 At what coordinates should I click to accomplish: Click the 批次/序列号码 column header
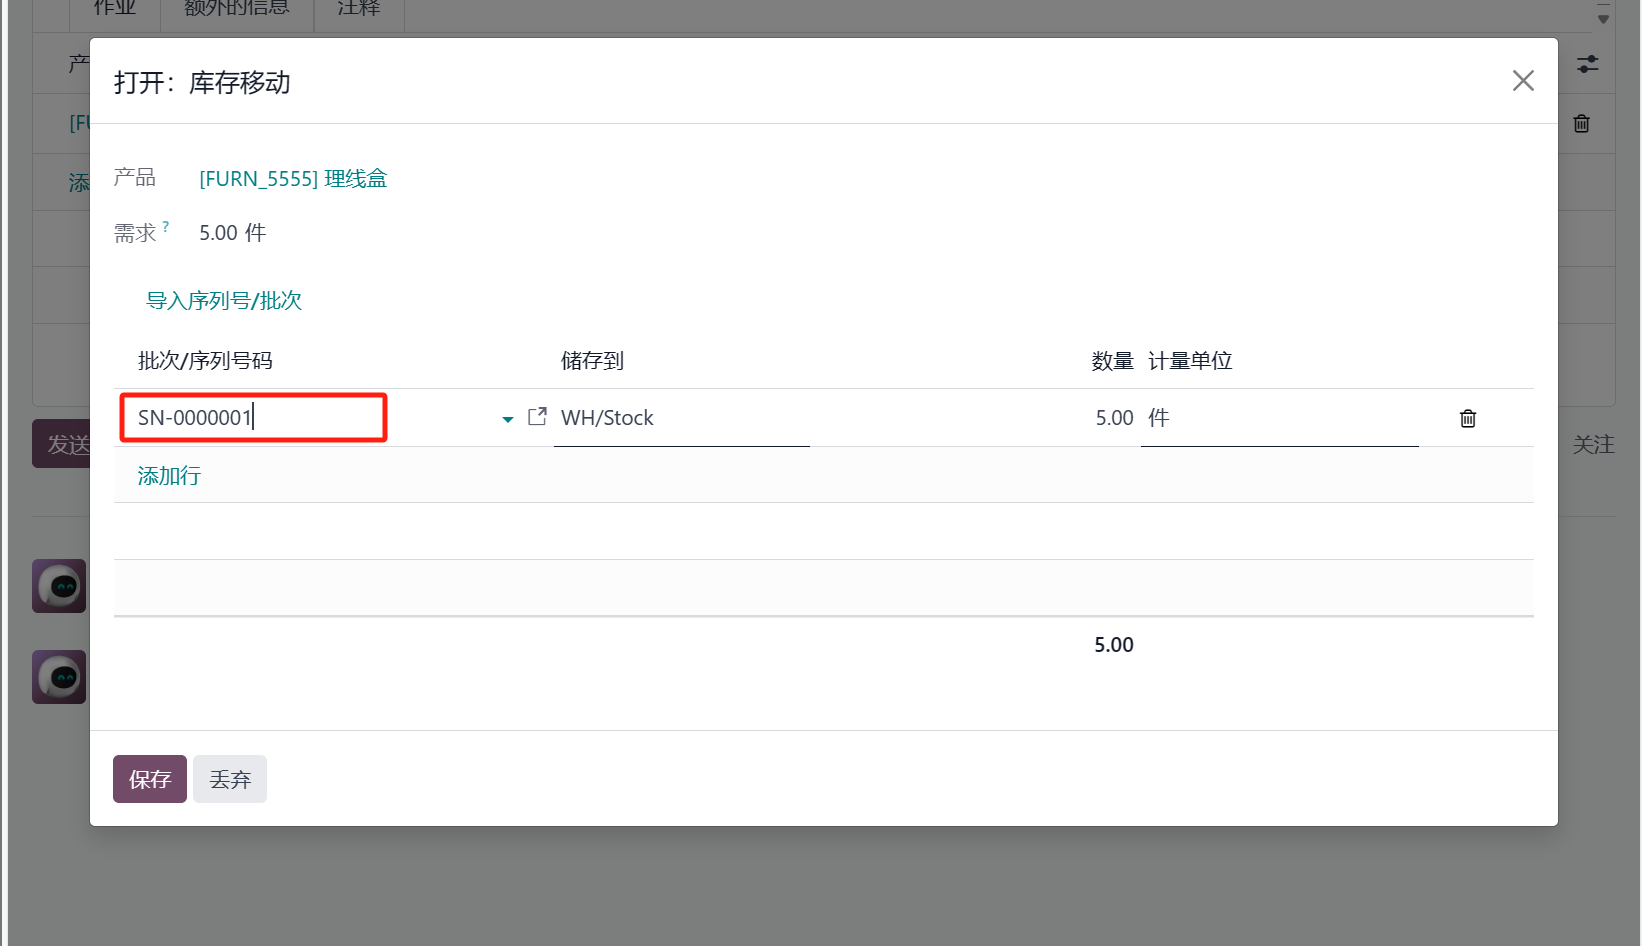(x=205, y=361)
